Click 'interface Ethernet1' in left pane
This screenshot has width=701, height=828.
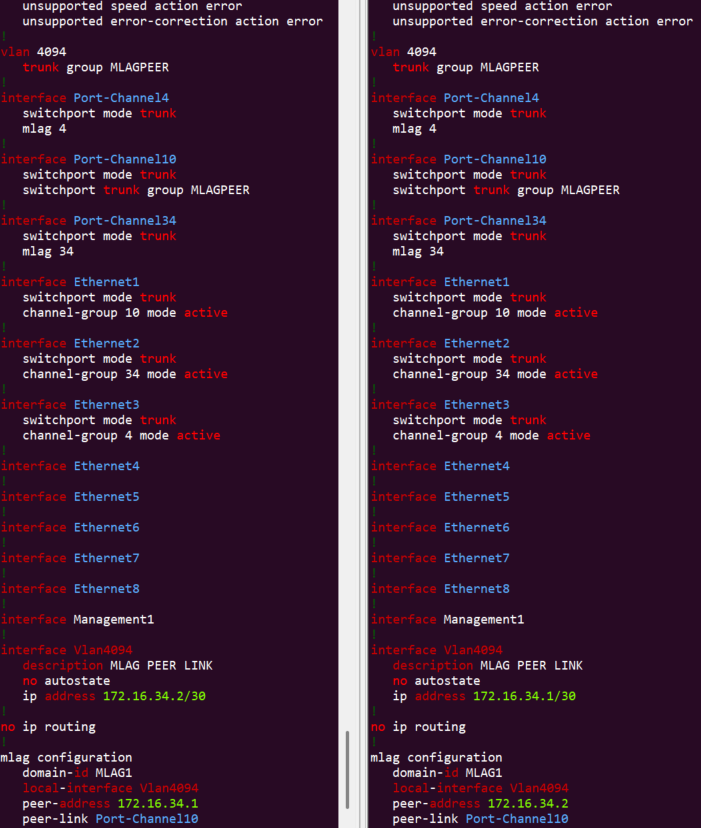70,281
